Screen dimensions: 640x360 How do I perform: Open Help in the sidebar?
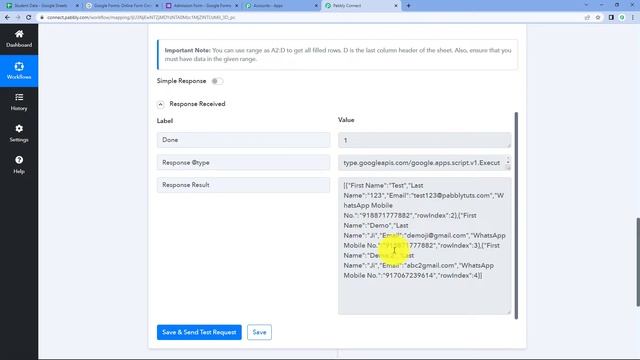(19, 165)
